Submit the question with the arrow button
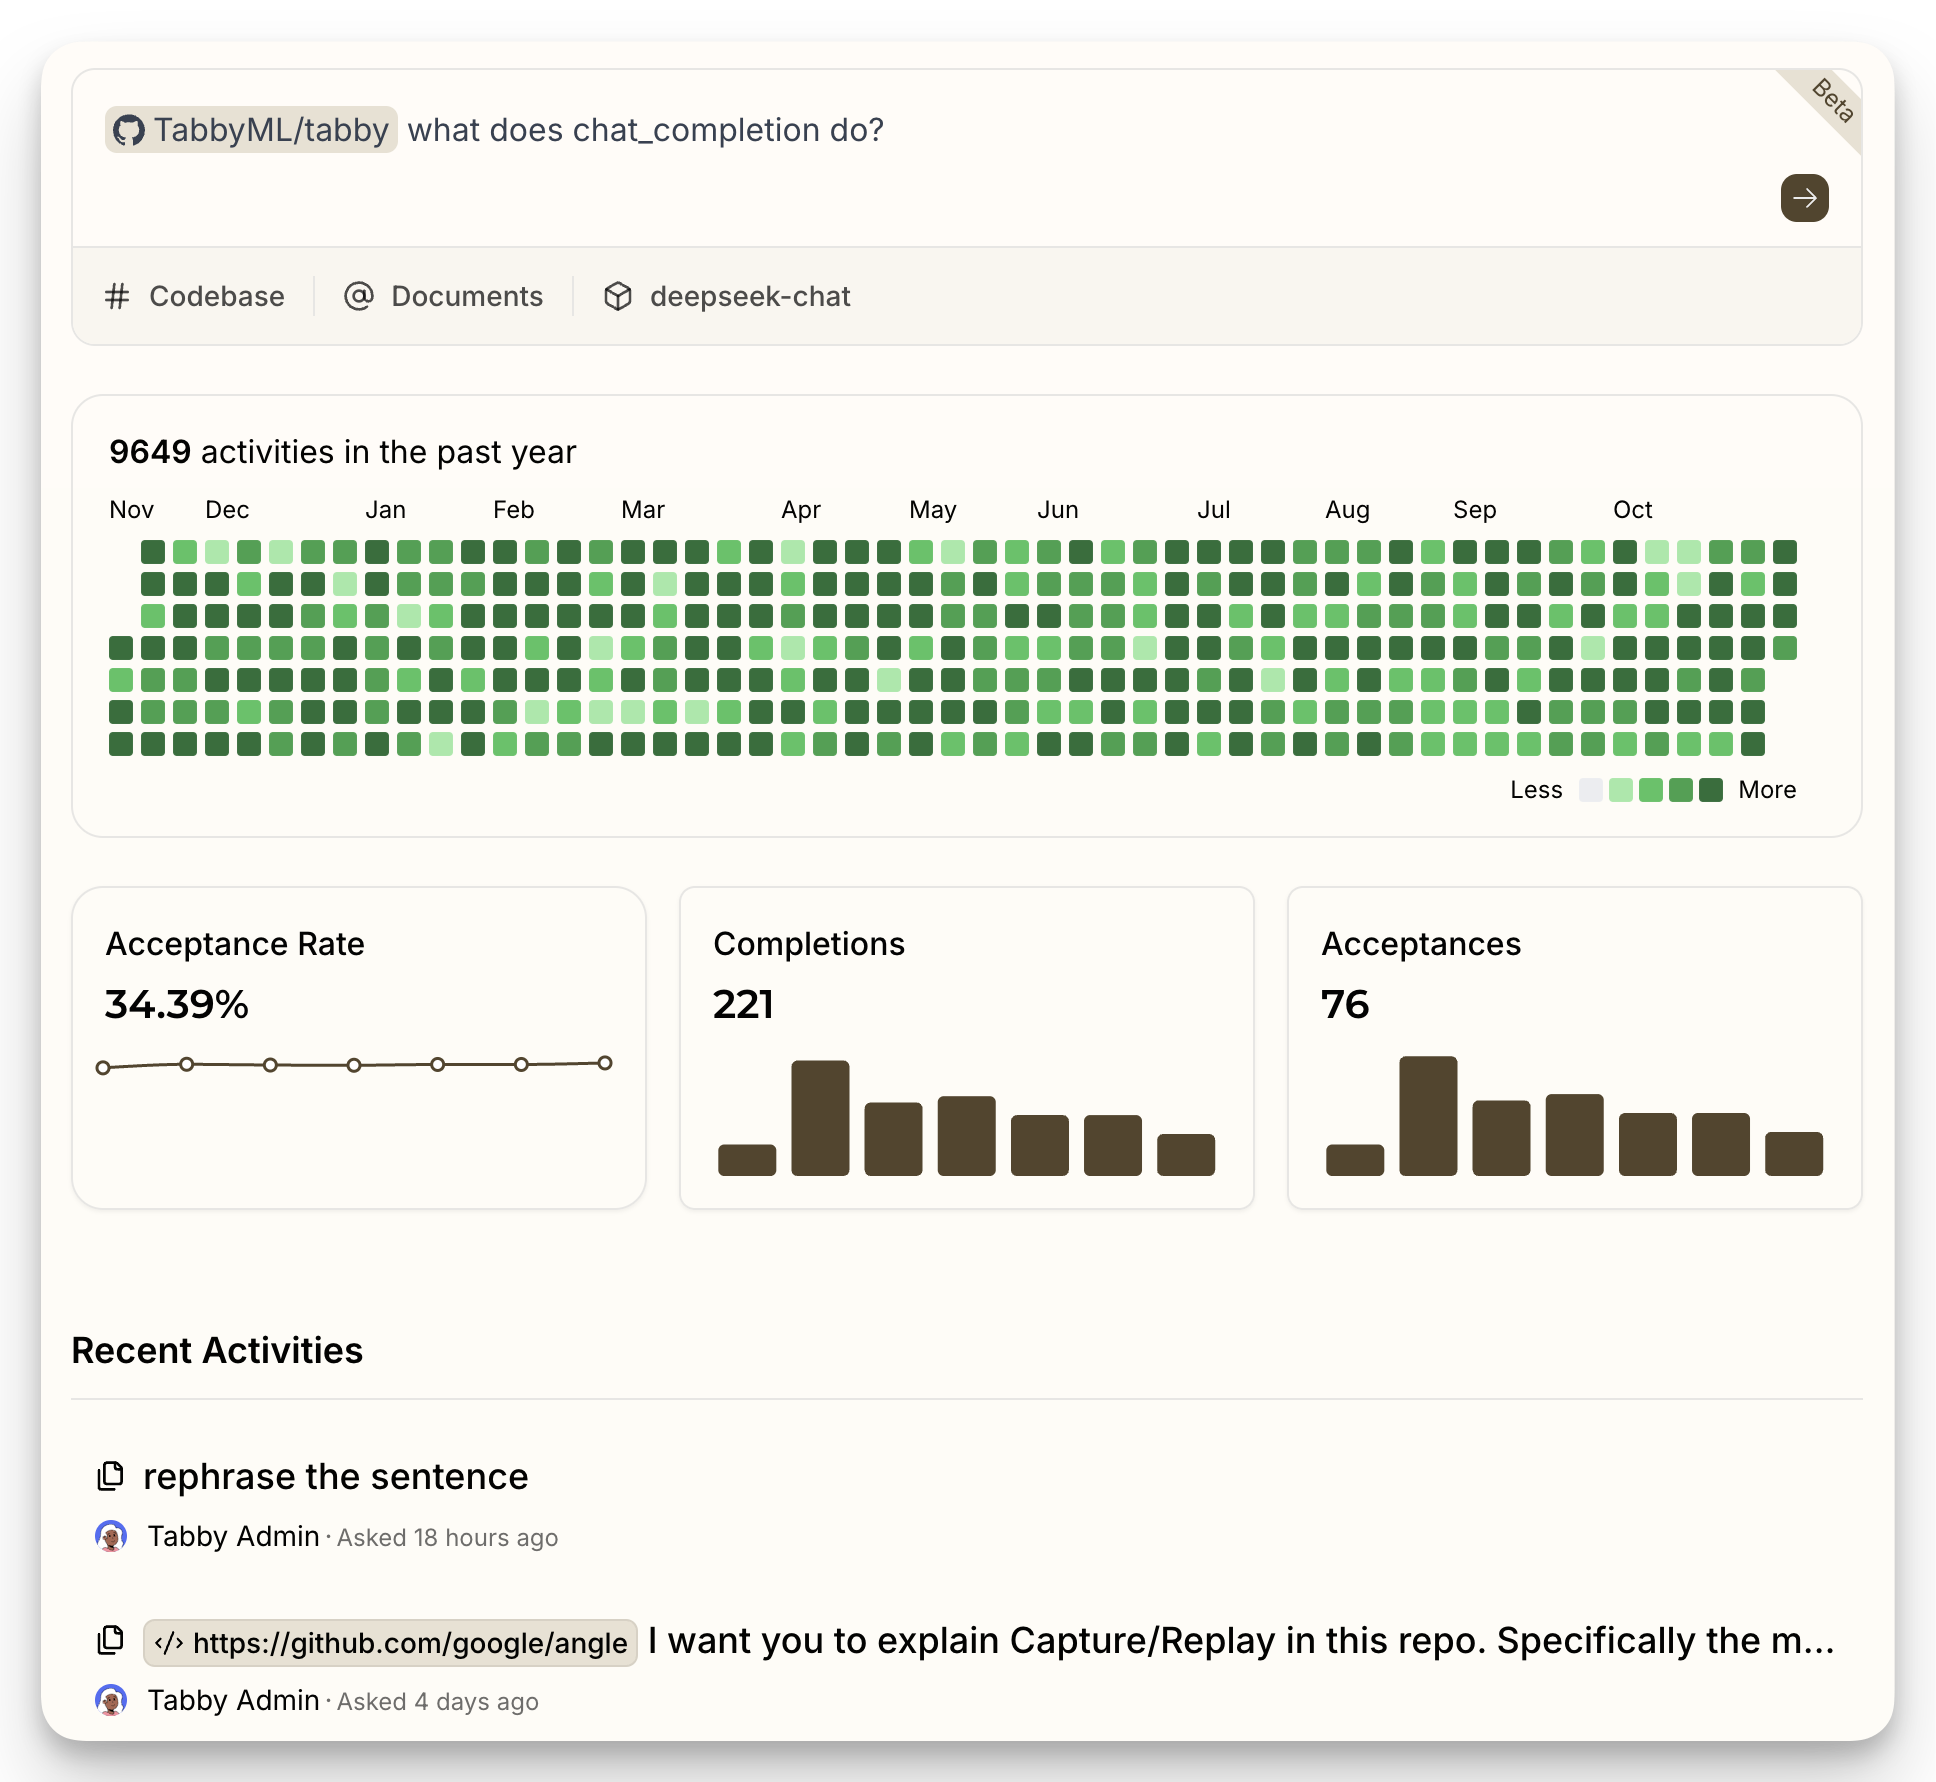The height and width of the screenshot is (1782, 1936). pos(1804,198)
